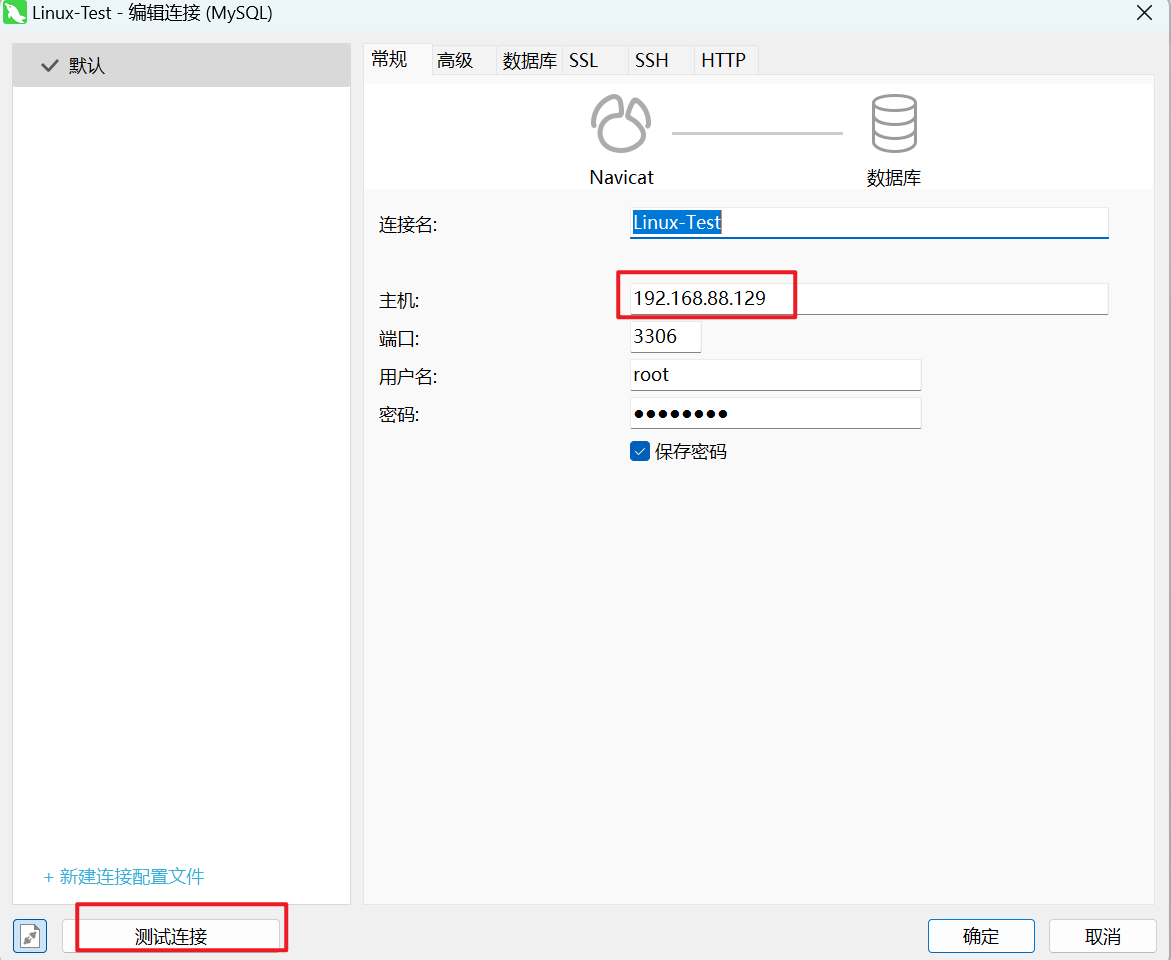This screenshot has height=960, width=1171.
Task: Click the database cylinder icon
Action: click(893, 124)
